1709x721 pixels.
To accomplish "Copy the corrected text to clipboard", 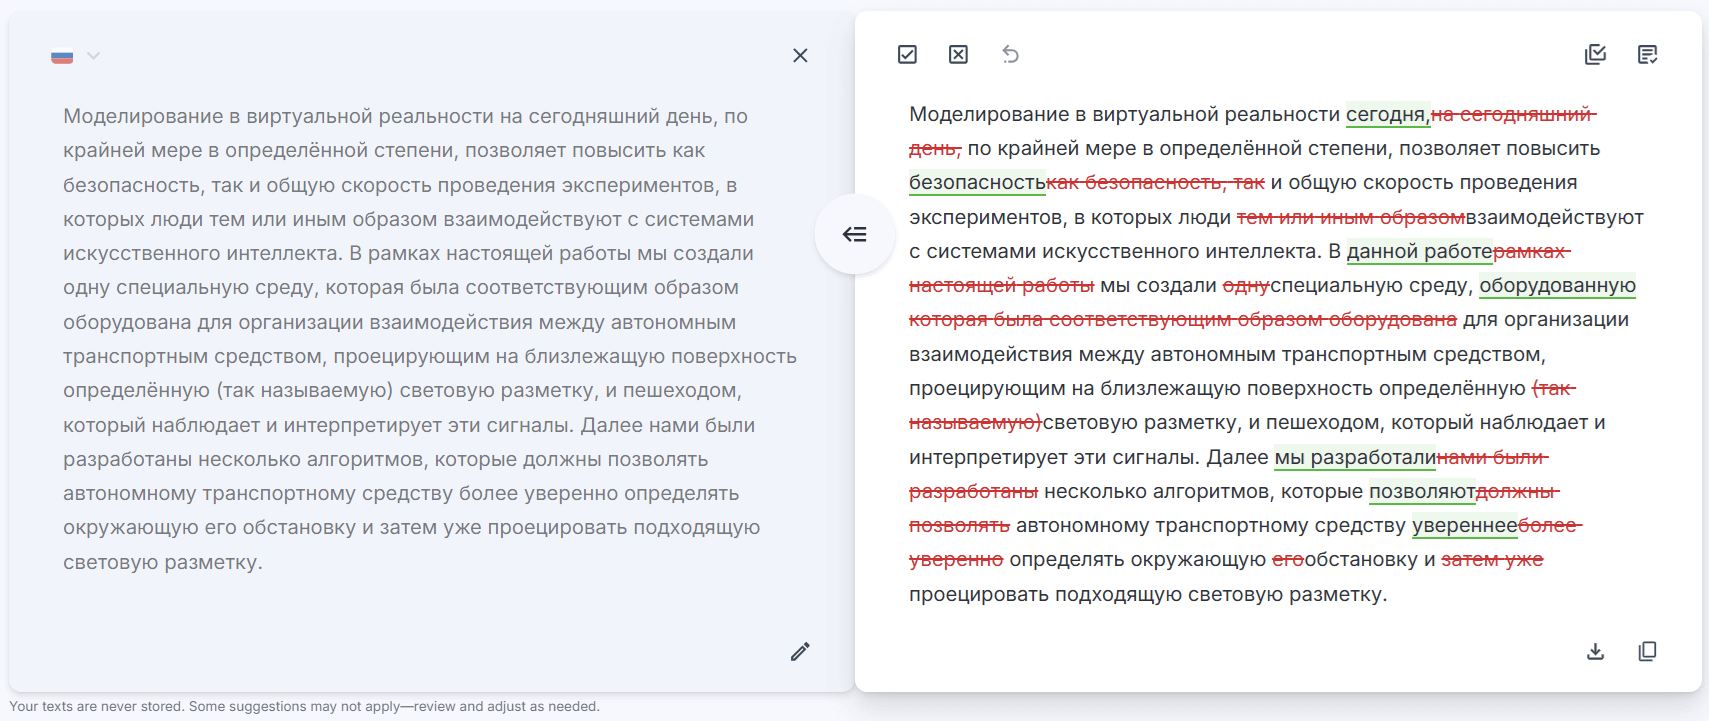I will (x=1647, y=652).
